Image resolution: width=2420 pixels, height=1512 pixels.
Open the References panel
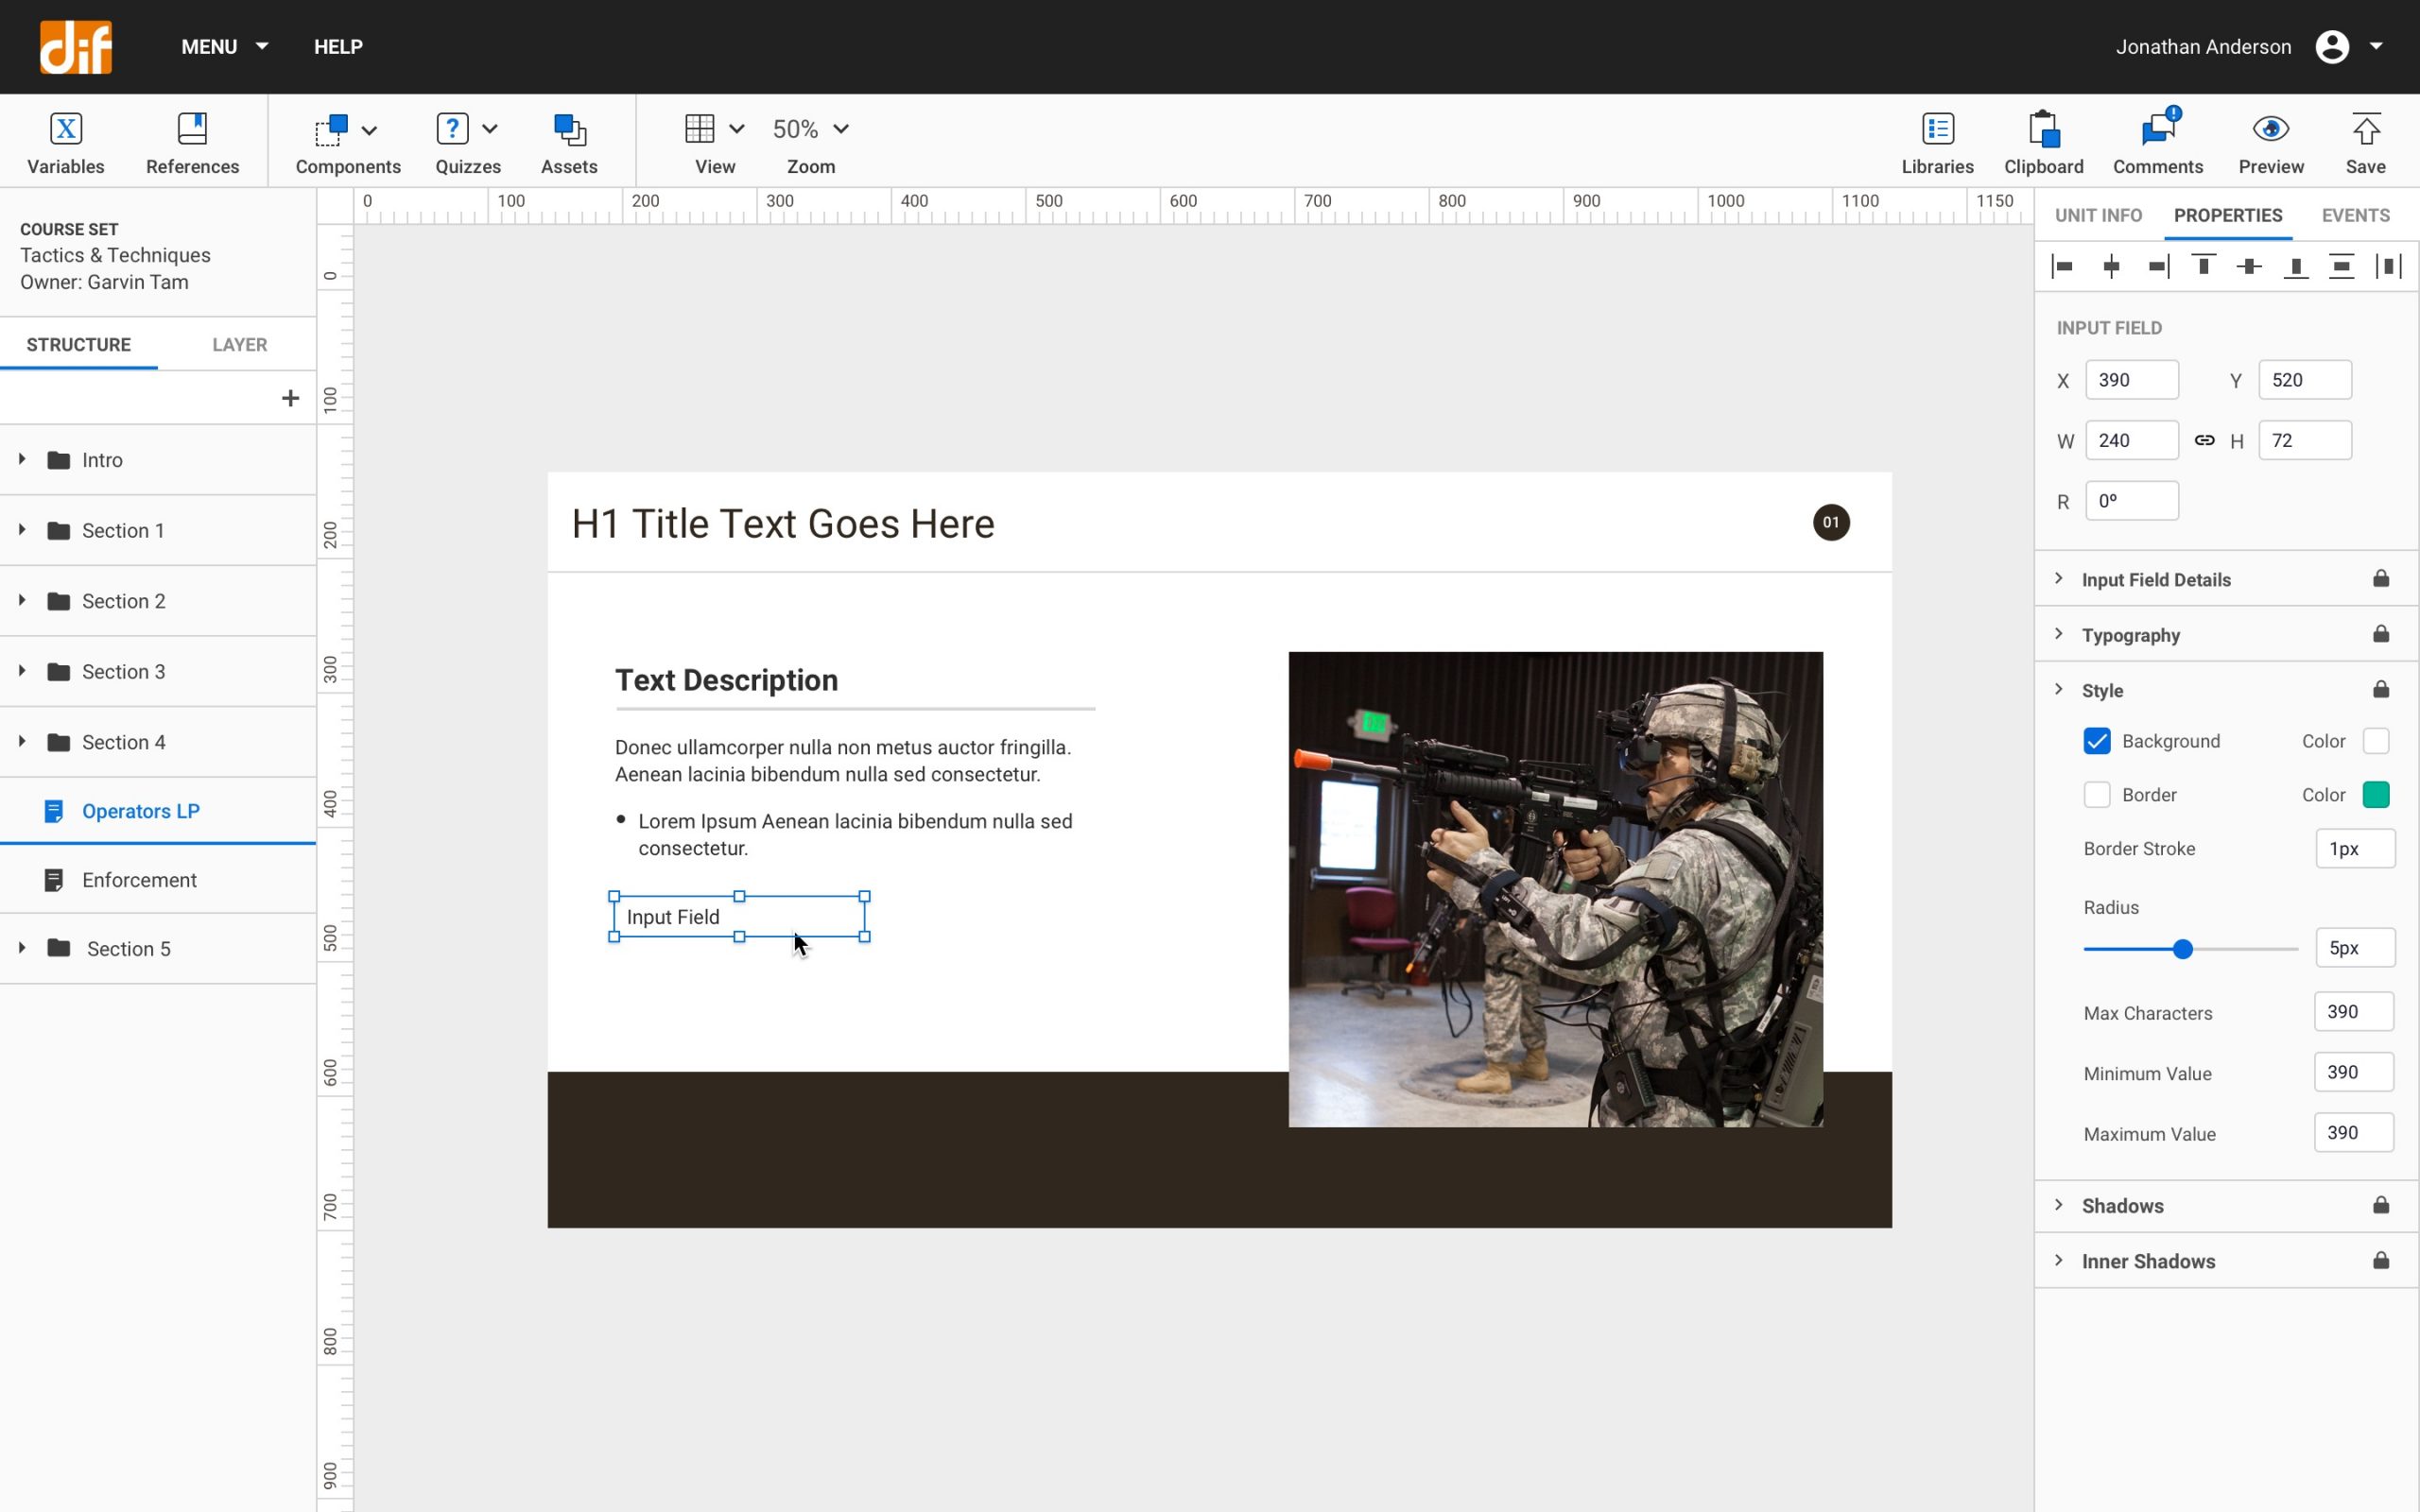tap(192, 139)
